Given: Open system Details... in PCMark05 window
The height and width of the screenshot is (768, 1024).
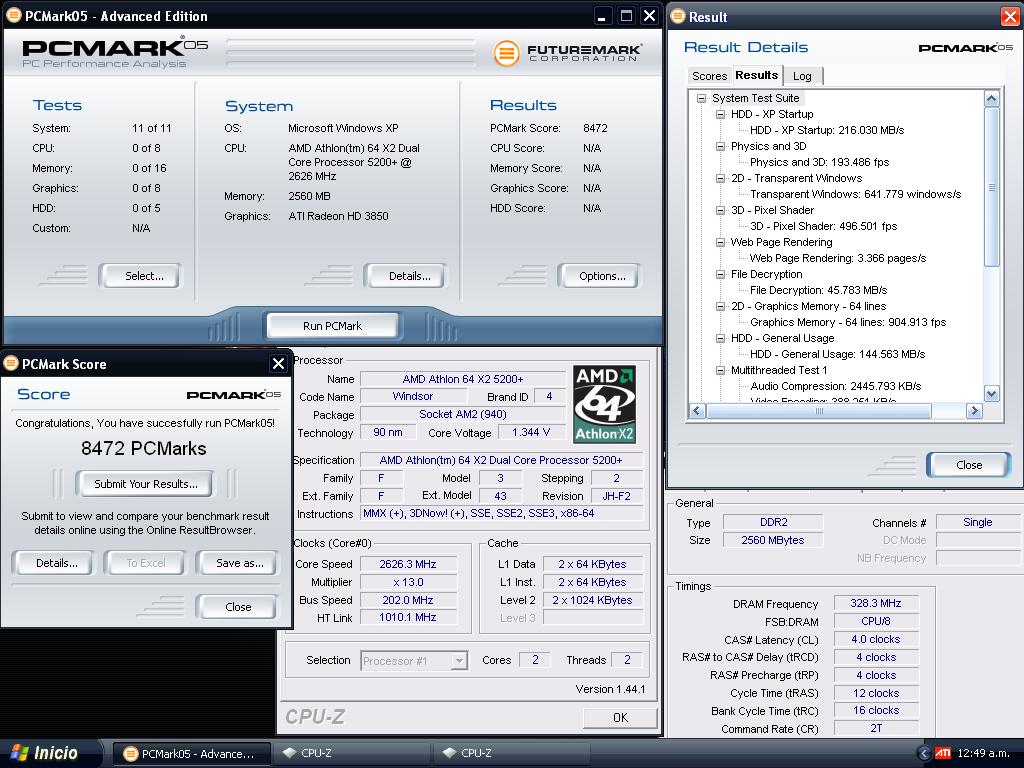Looking at the screenshot, I should coord(406,276).
